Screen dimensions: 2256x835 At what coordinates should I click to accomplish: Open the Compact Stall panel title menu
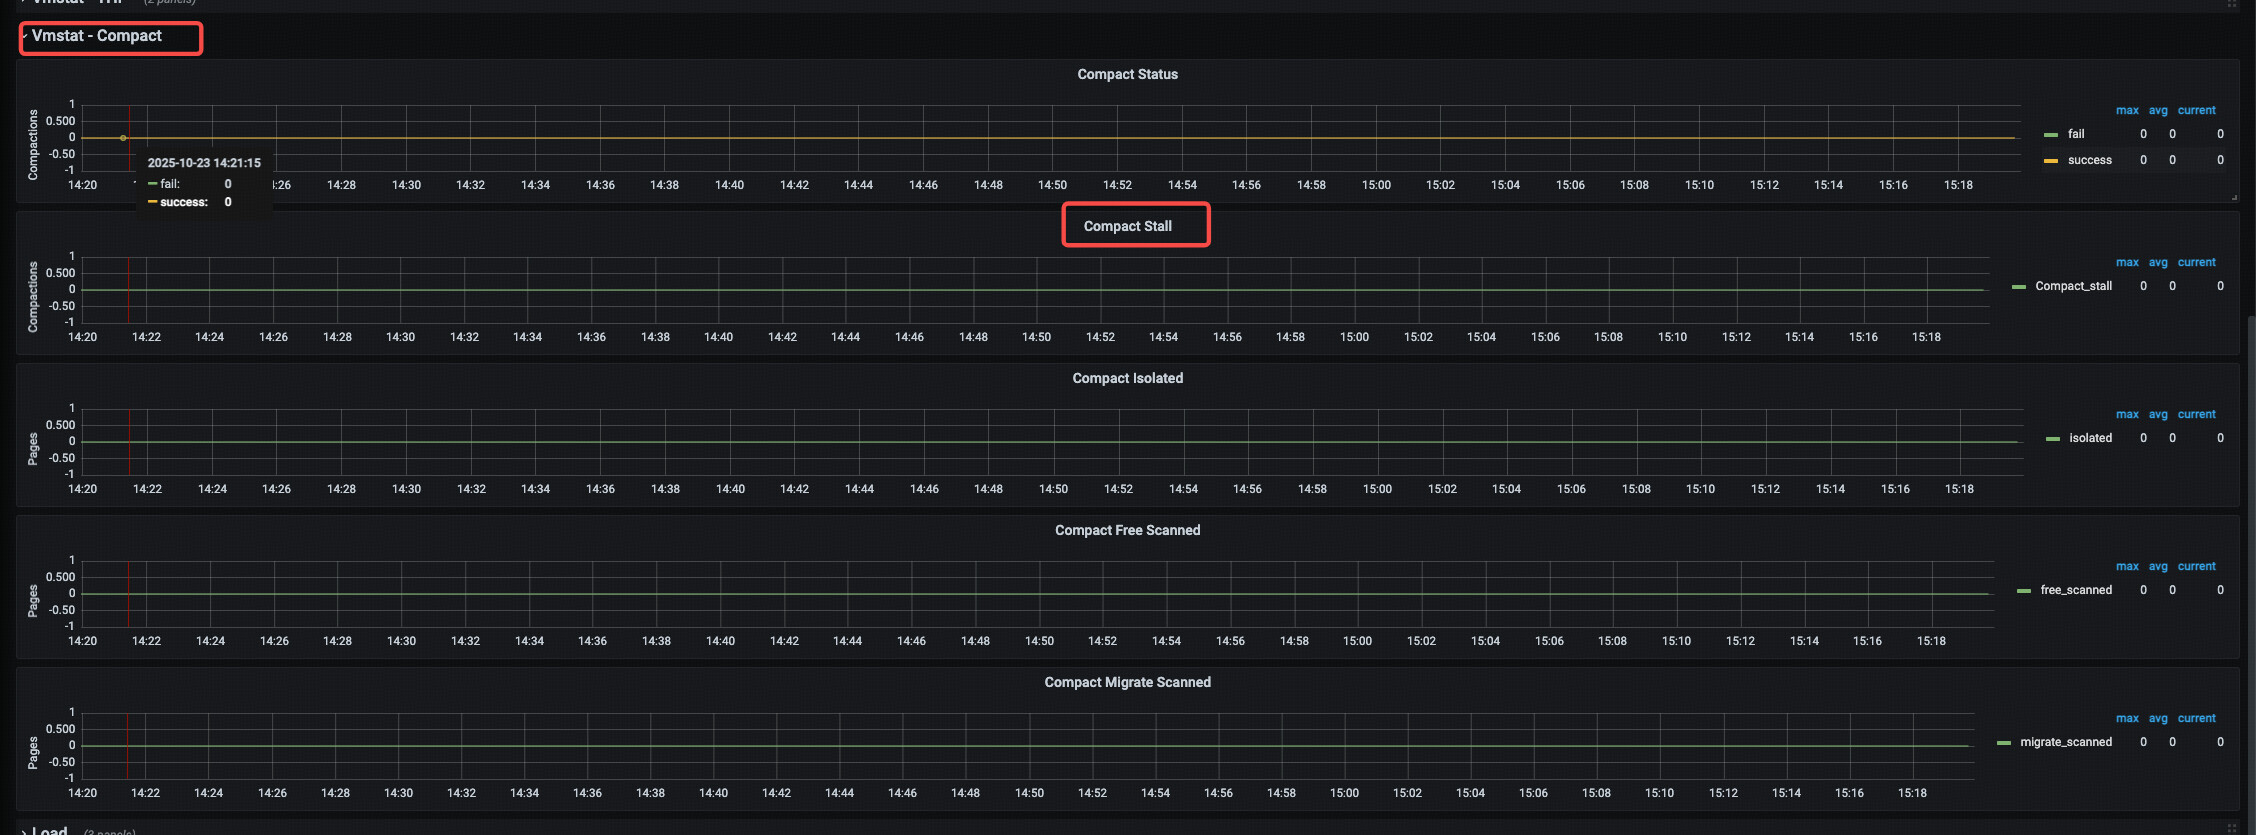[x=1127, y=226]
